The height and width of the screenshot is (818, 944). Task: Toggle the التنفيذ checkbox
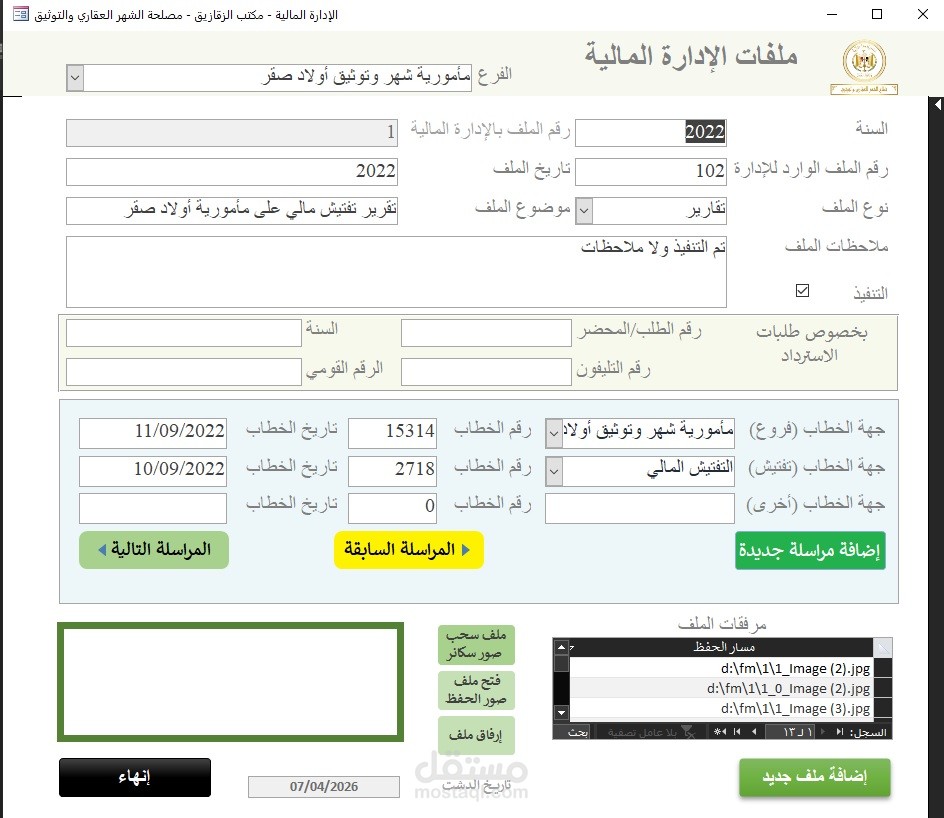(802, 291)
